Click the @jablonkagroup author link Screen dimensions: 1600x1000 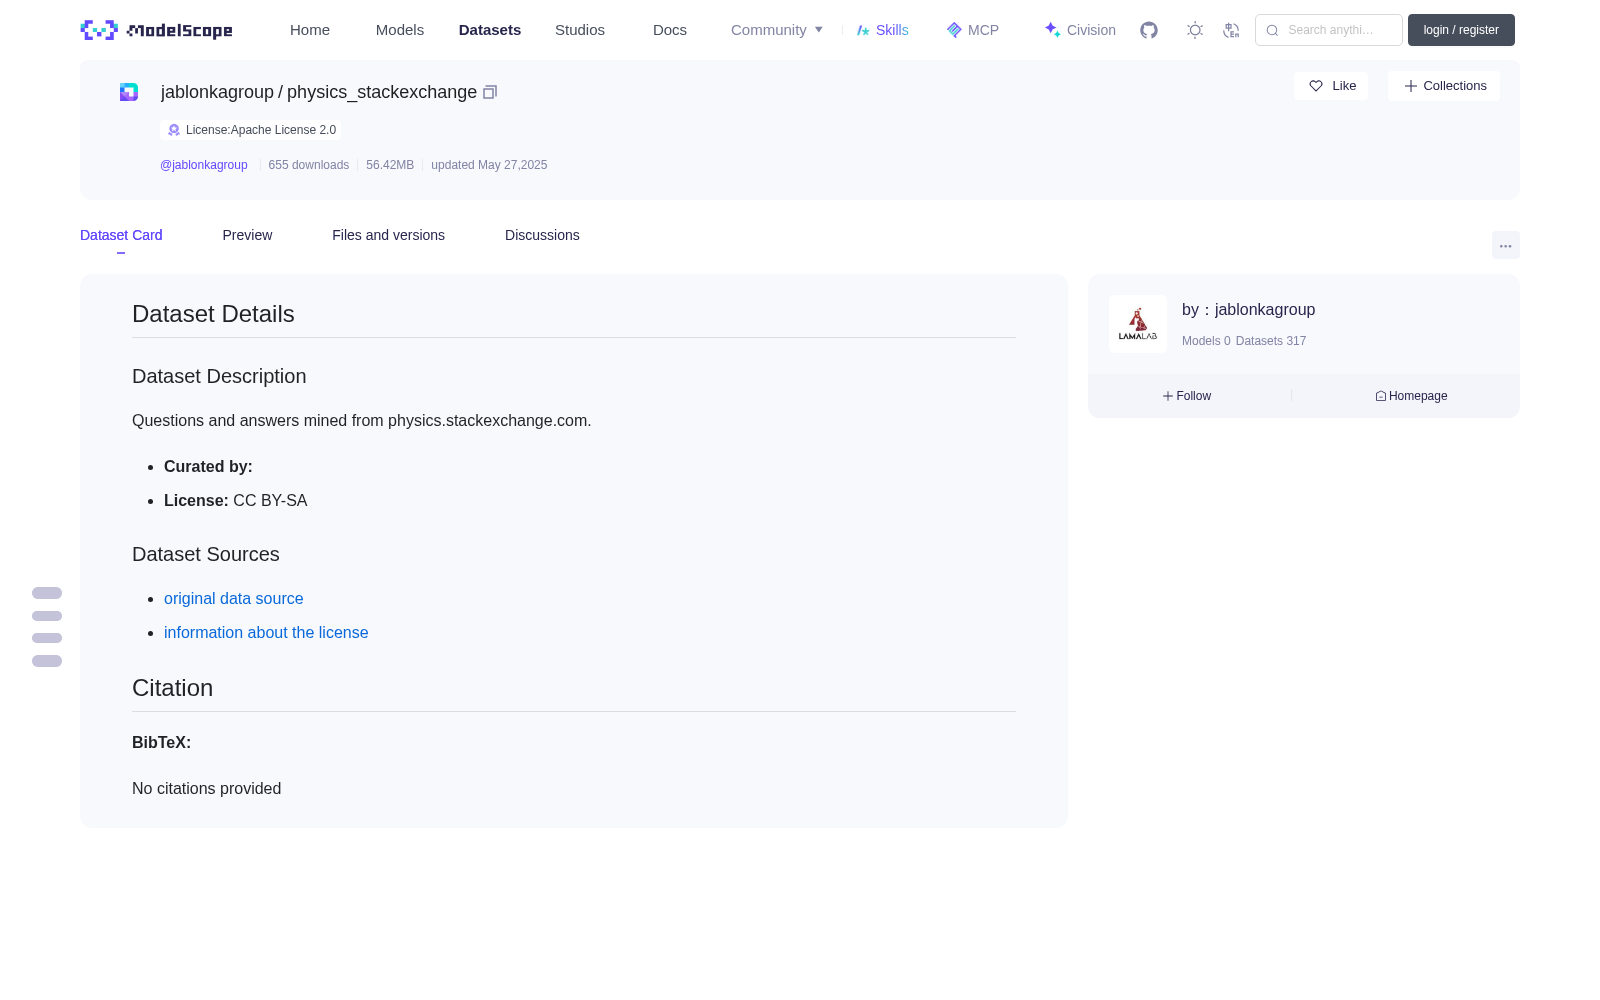(x=204, y=165)
